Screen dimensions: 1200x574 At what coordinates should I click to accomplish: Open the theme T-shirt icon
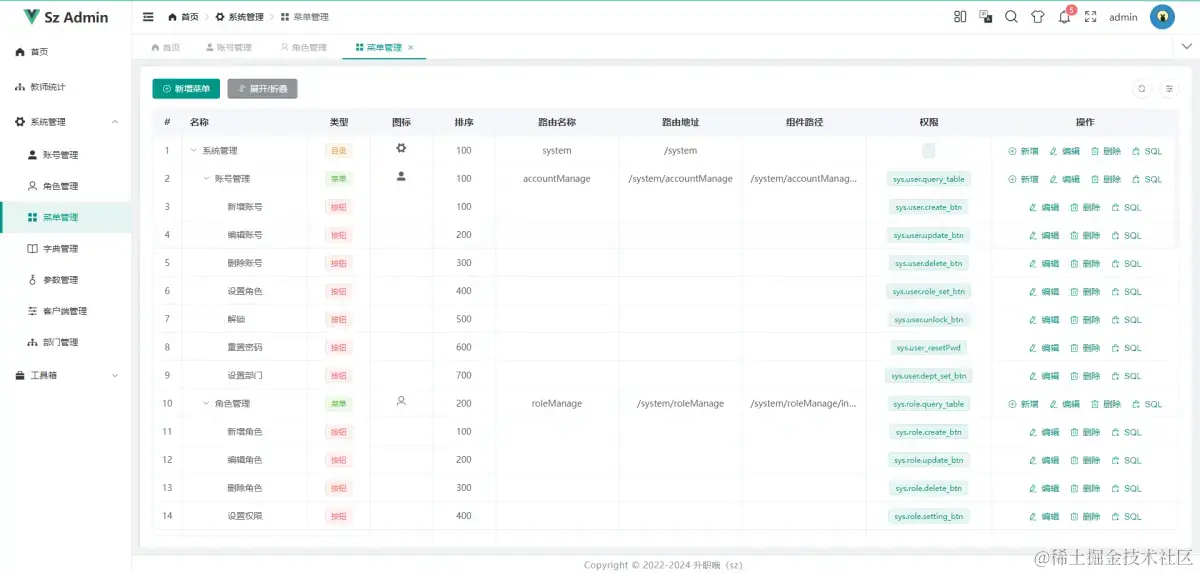click(1038, 17)
